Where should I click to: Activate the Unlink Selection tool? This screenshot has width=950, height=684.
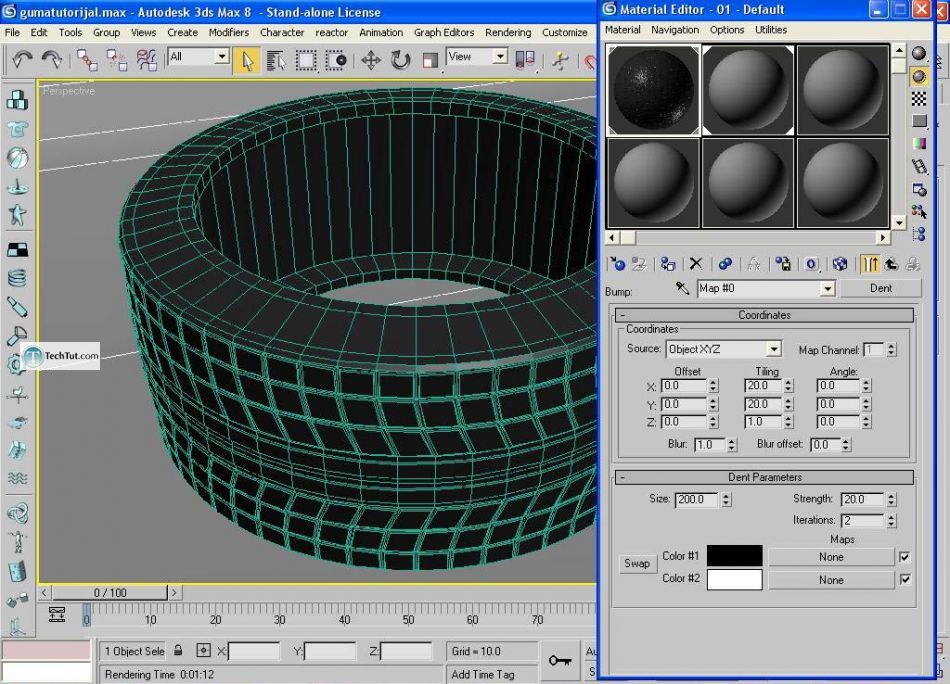click(116, 60)
